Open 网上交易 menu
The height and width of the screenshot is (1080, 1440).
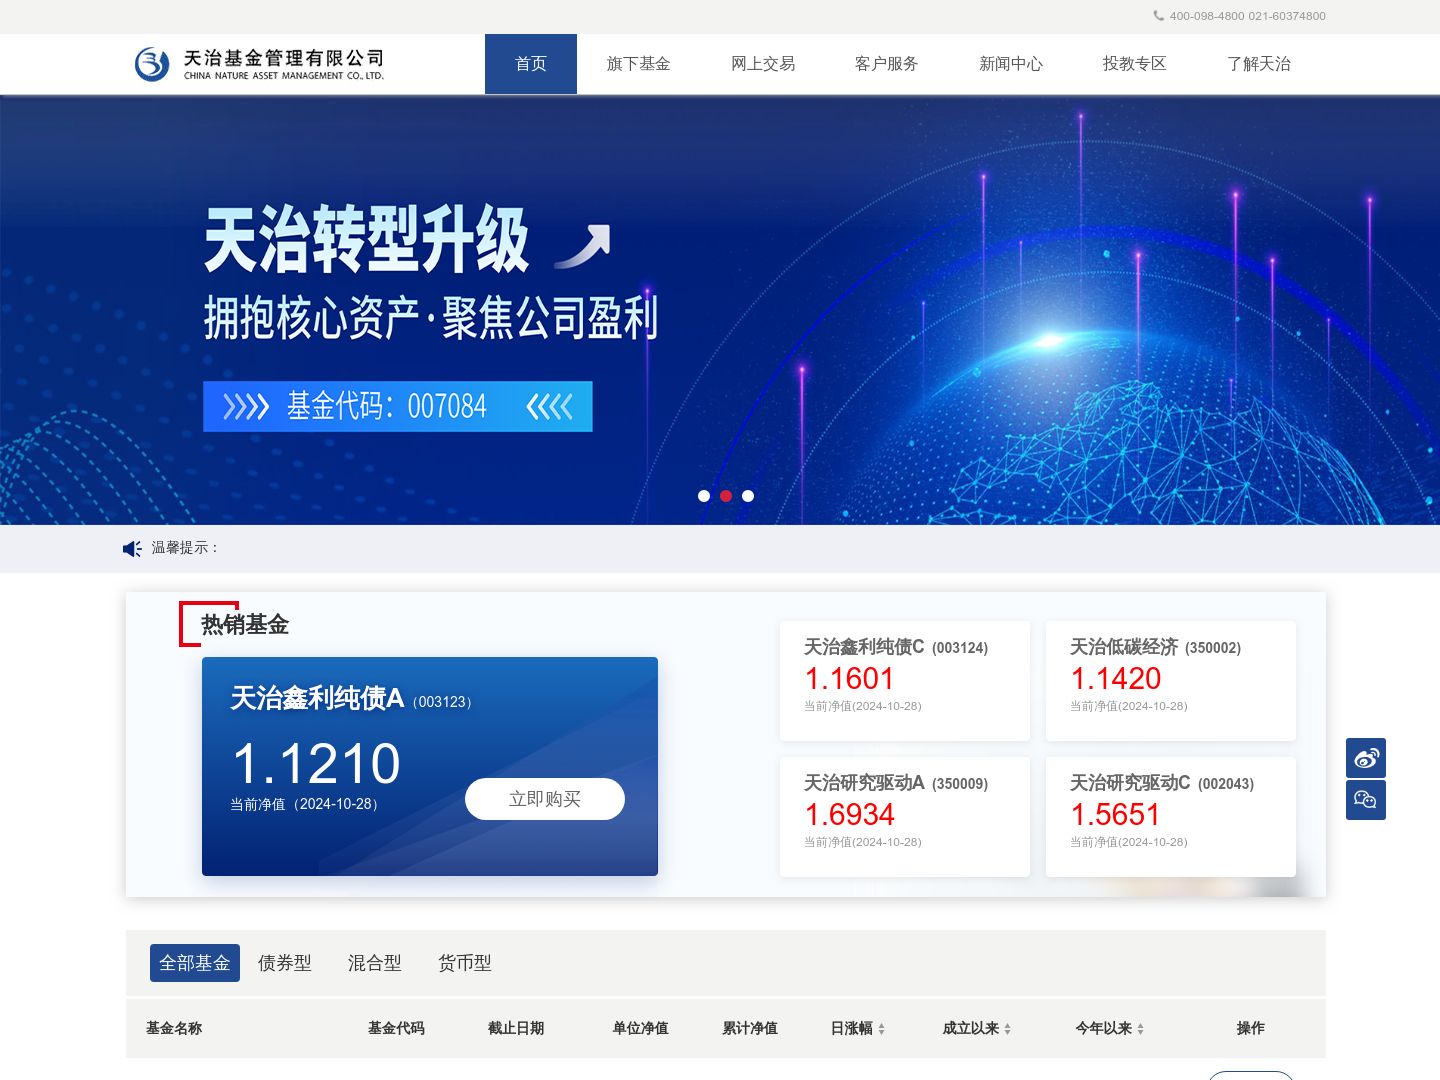763,64
